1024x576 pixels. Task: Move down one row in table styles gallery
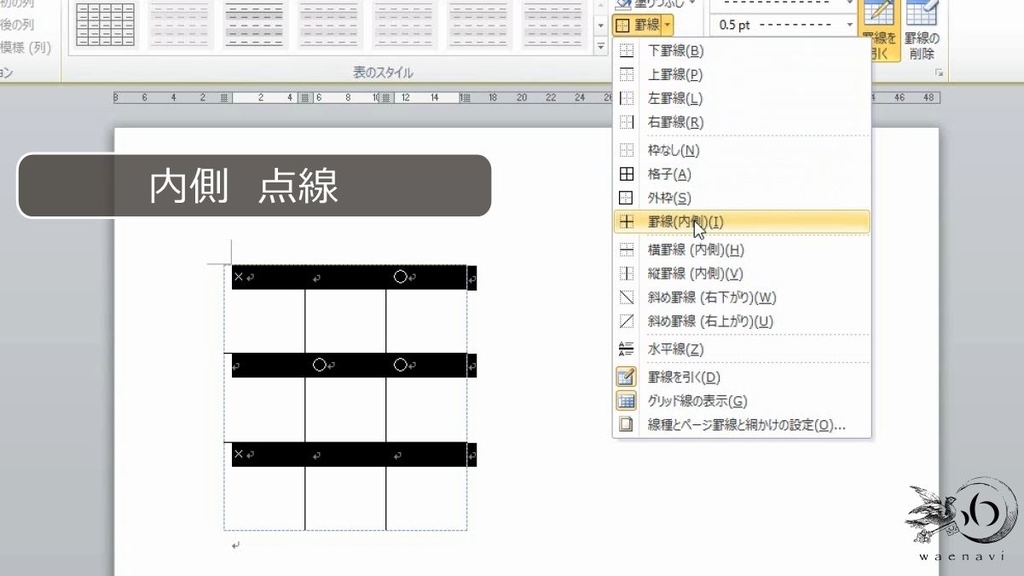pos(601,25)
